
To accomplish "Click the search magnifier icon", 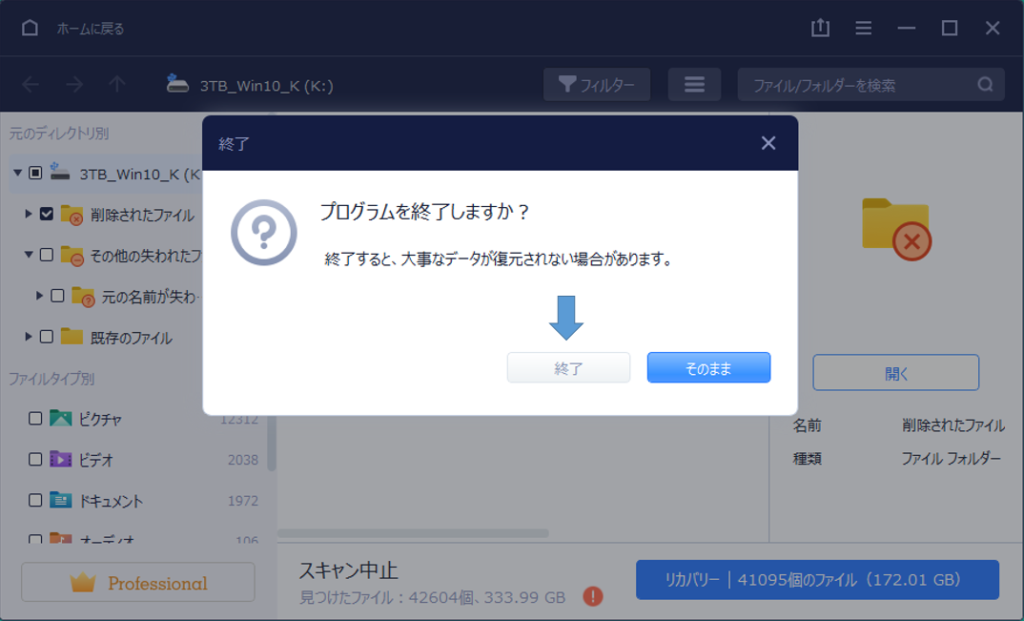I will click(986, 84).
